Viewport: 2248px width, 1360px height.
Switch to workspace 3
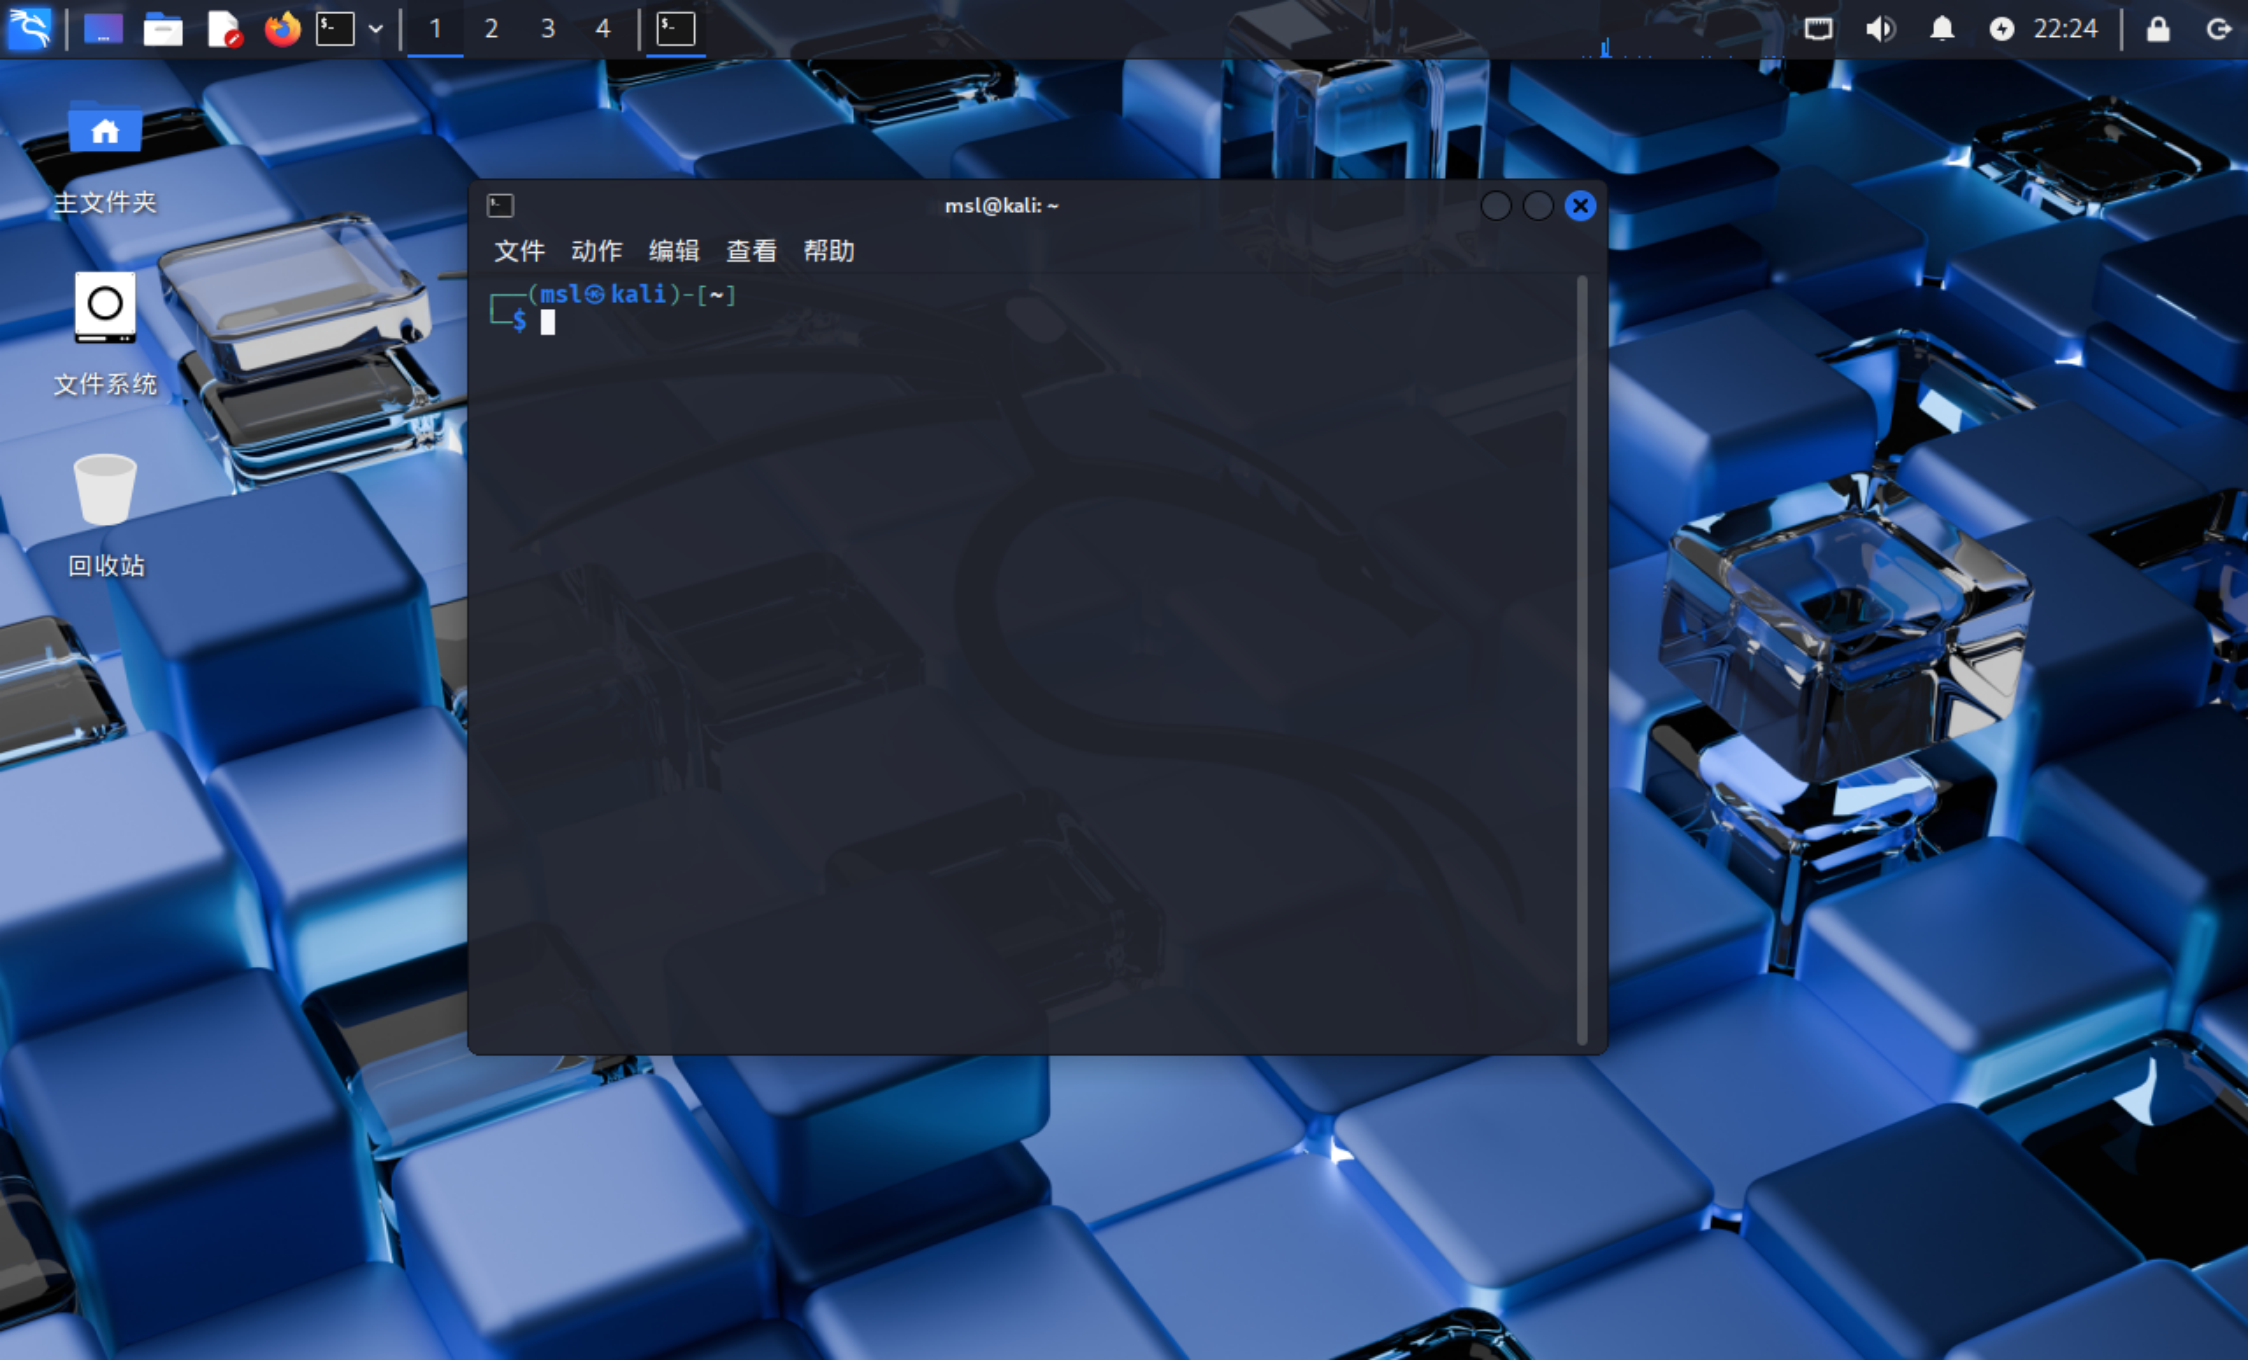pos(547,28)
